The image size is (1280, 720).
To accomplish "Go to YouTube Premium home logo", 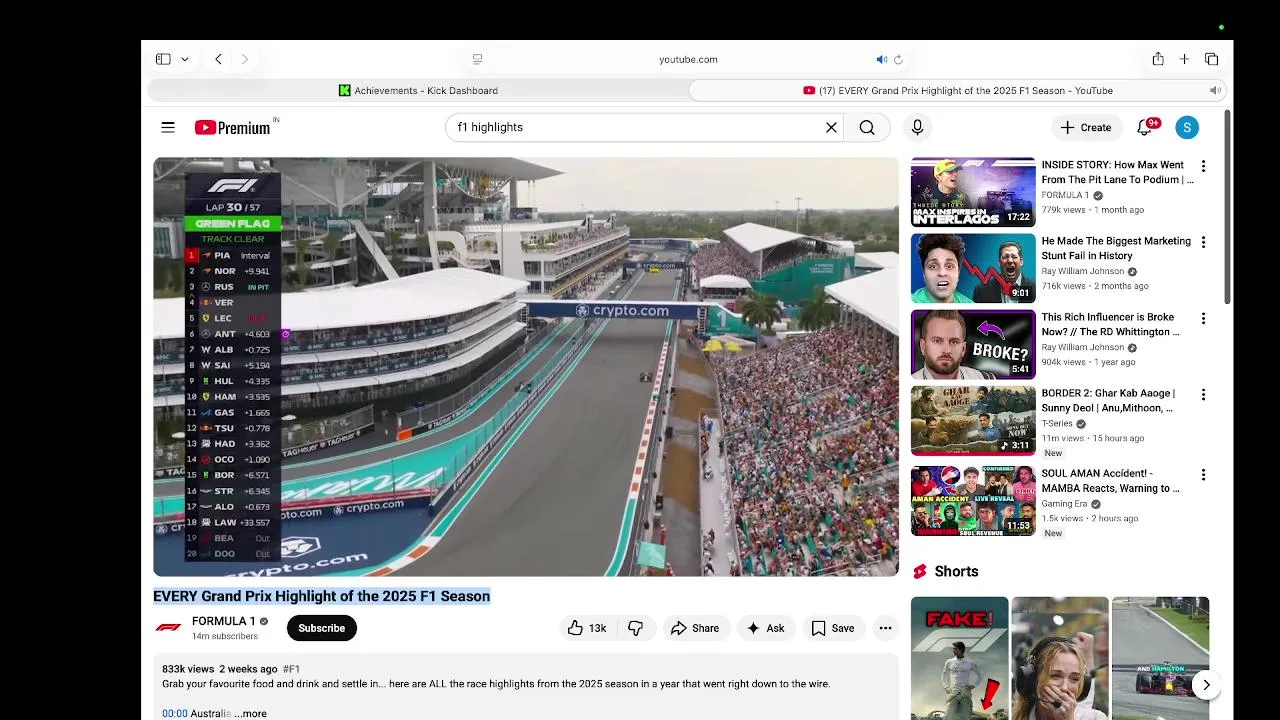I will [x=233, y=127].
